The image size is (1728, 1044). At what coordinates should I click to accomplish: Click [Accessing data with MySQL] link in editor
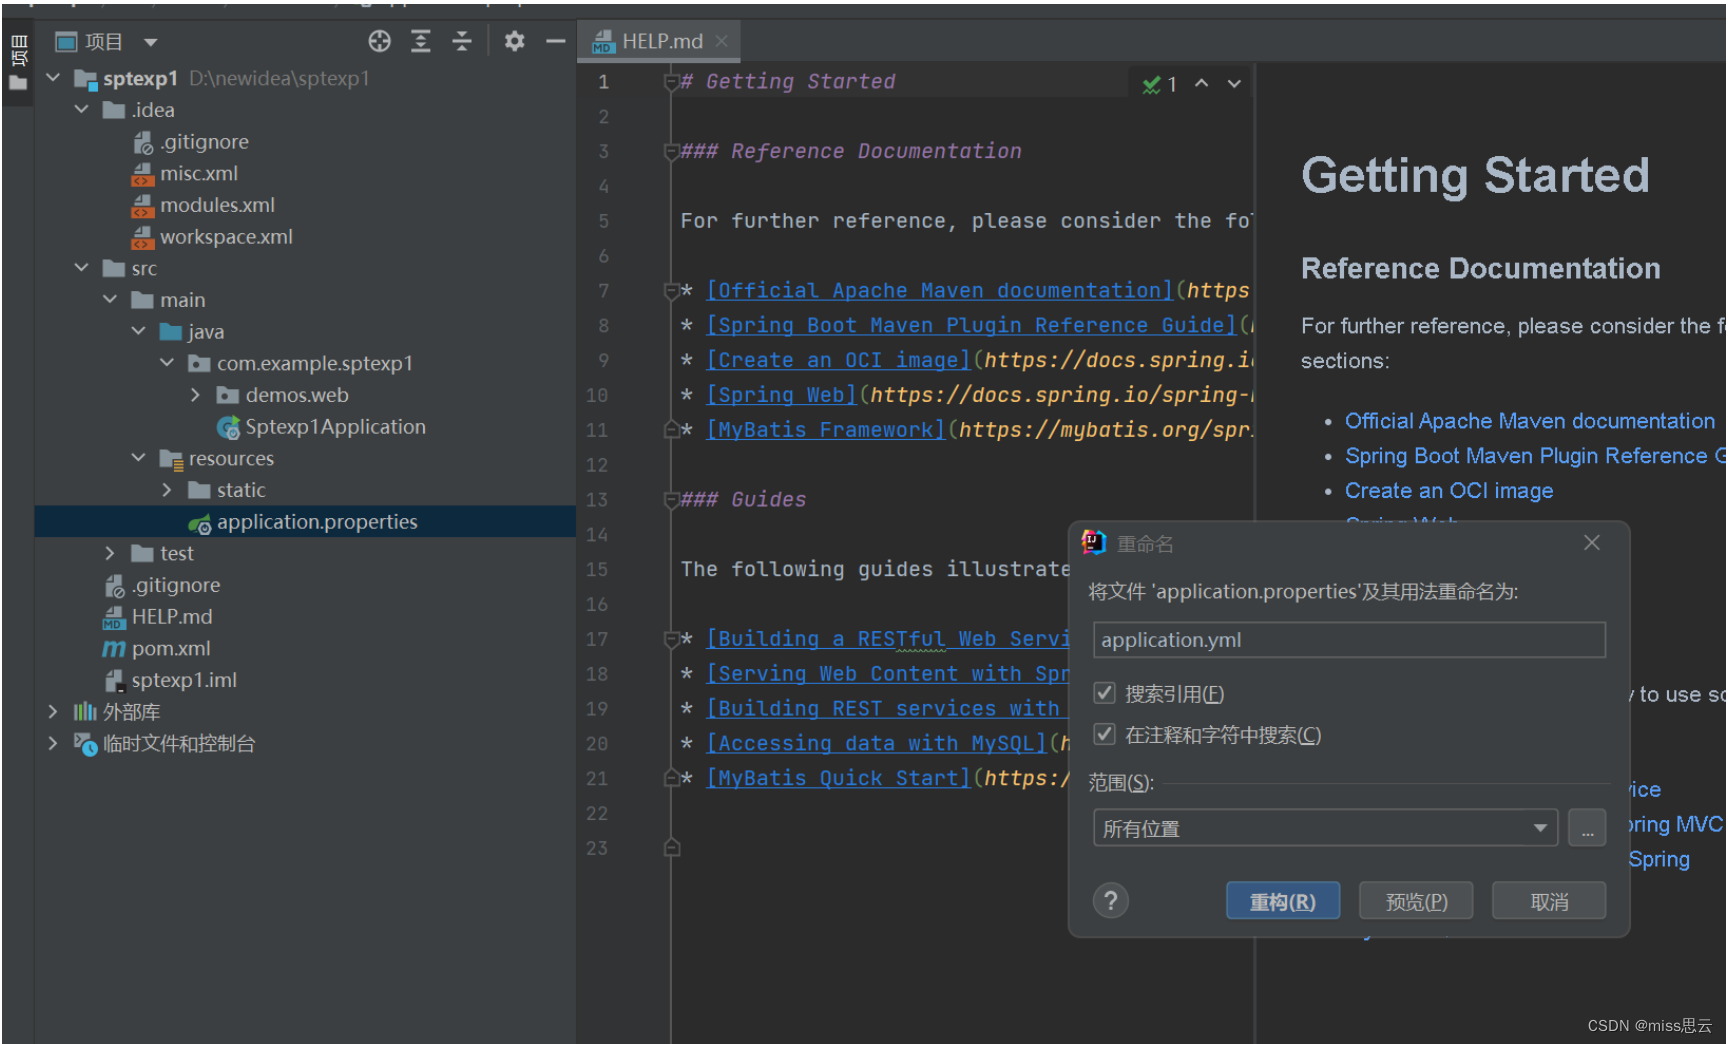(876, 743)
